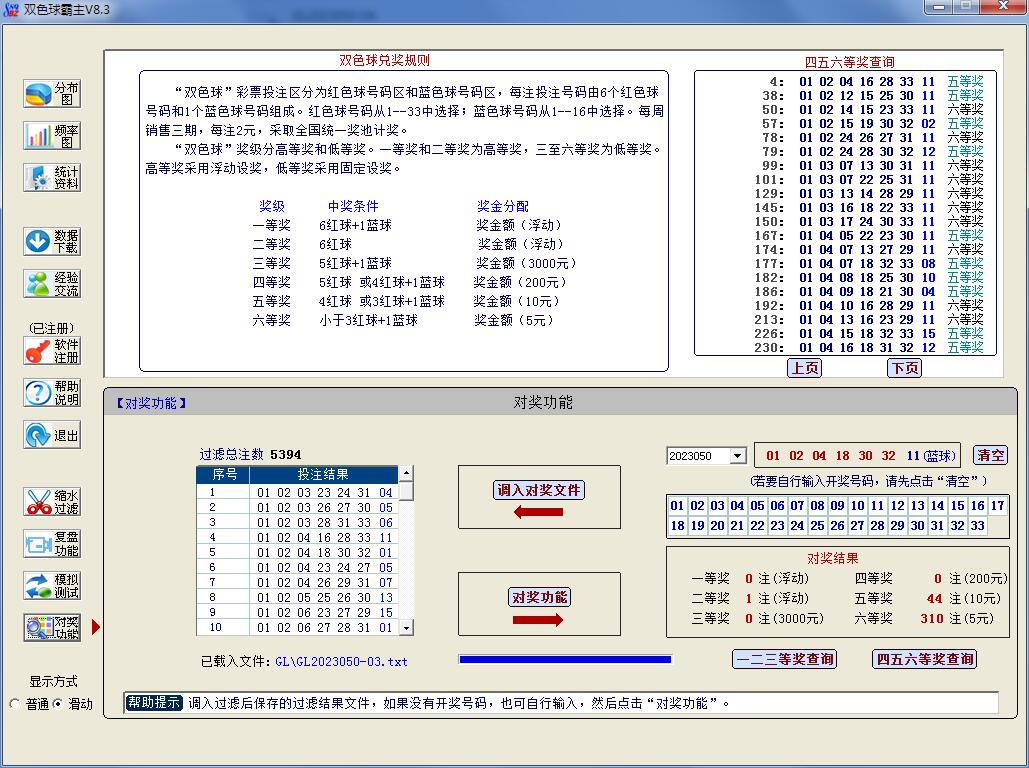The image size is (1029, 768).
Task: Select the 普通 display mode radio button
Action: pos(15,704)
